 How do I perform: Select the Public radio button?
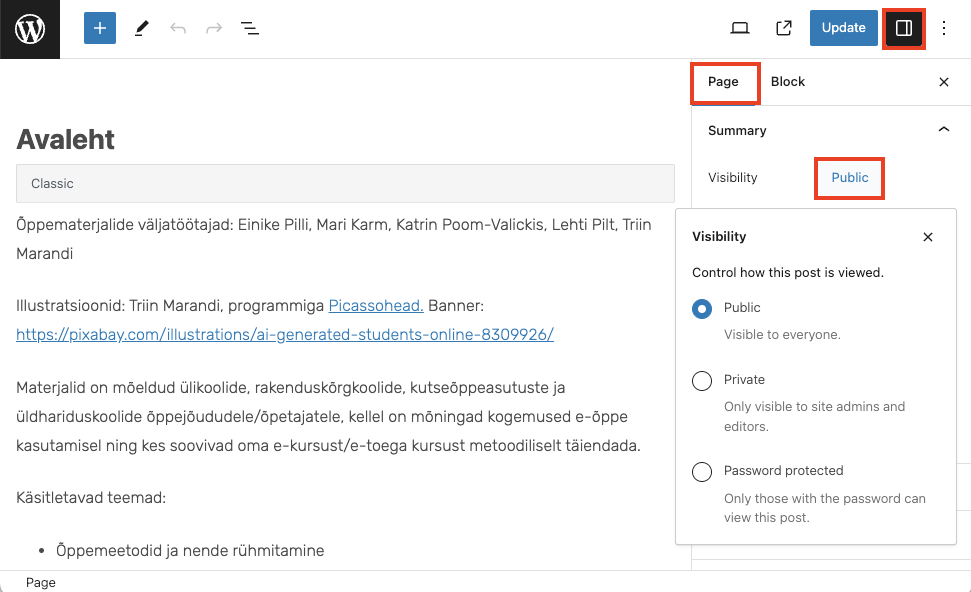point(702,308)
